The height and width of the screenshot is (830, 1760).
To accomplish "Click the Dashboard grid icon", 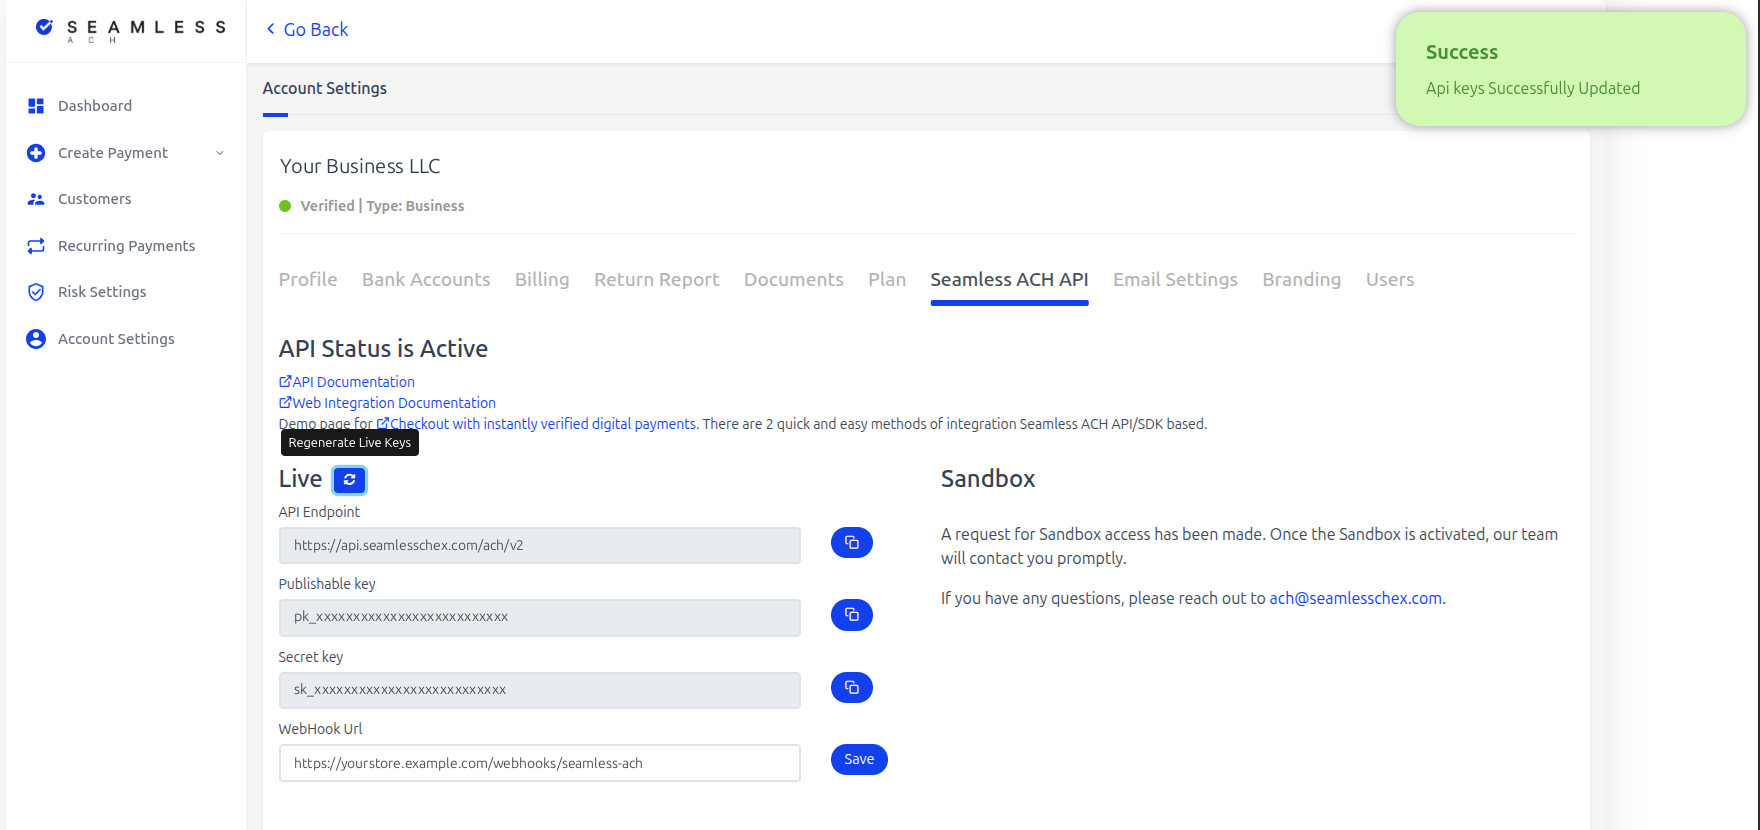I will pyautogui.click(x=36, y=106).
